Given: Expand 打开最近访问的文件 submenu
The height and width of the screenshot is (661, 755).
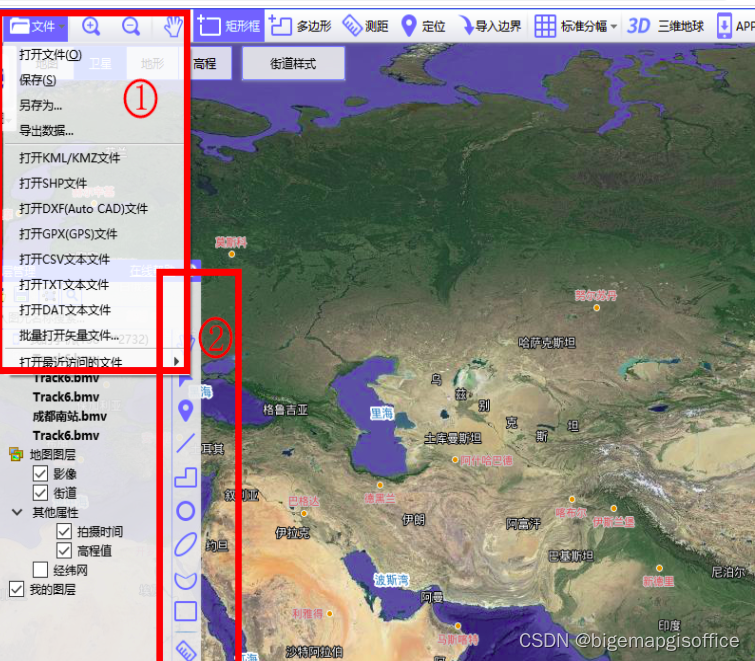Looking at the screenshot, I should (x=94, y=362).
